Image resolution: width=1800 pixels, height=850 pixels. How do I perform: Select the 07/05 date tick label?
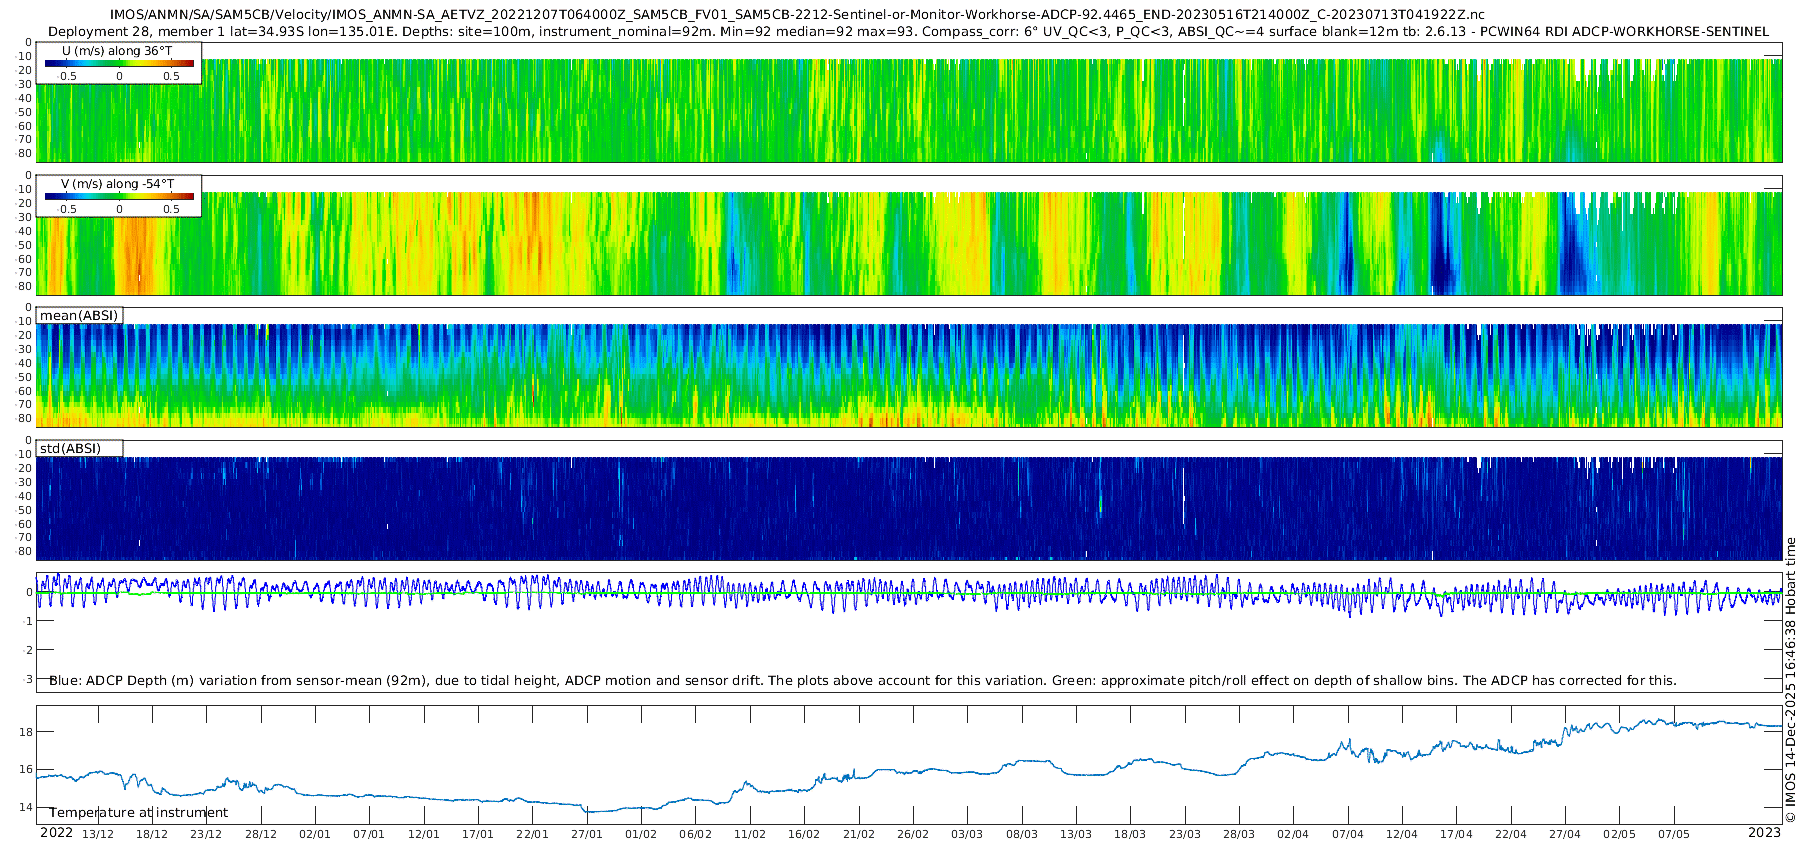[x=1674, y=834]
